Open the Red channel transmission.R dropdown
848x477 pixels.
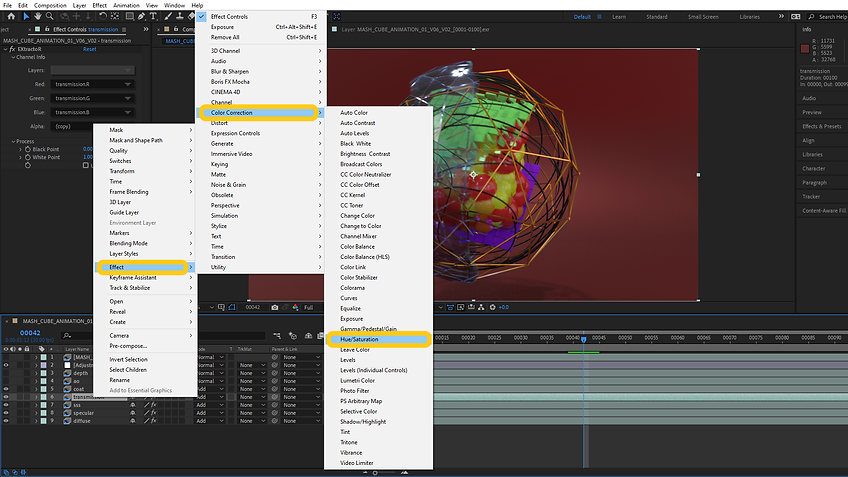pyautogui.click(x=92, y=84)
